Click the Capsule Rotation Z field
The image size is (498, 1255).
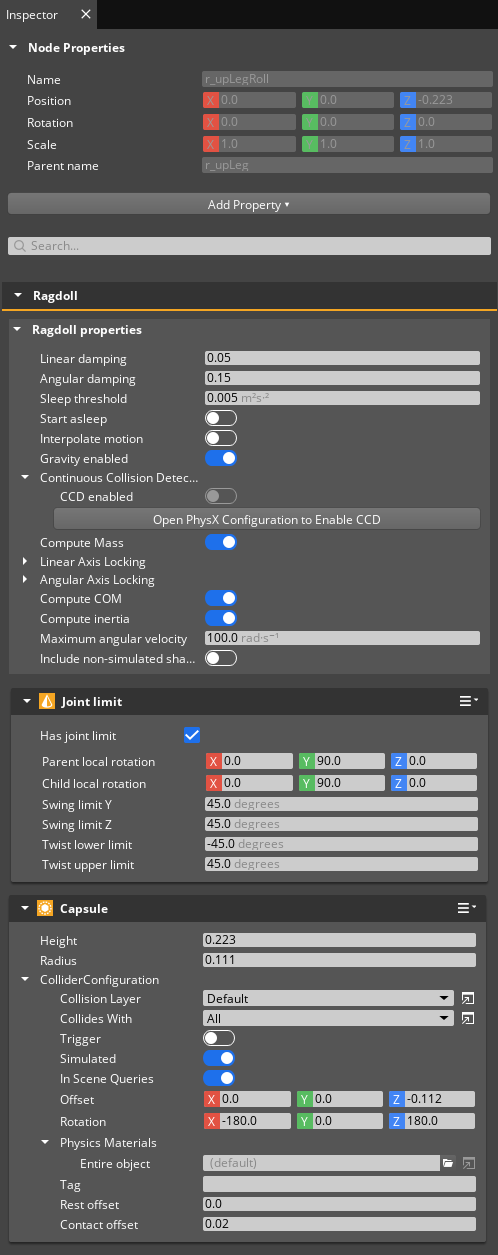tap(432, 1121)
